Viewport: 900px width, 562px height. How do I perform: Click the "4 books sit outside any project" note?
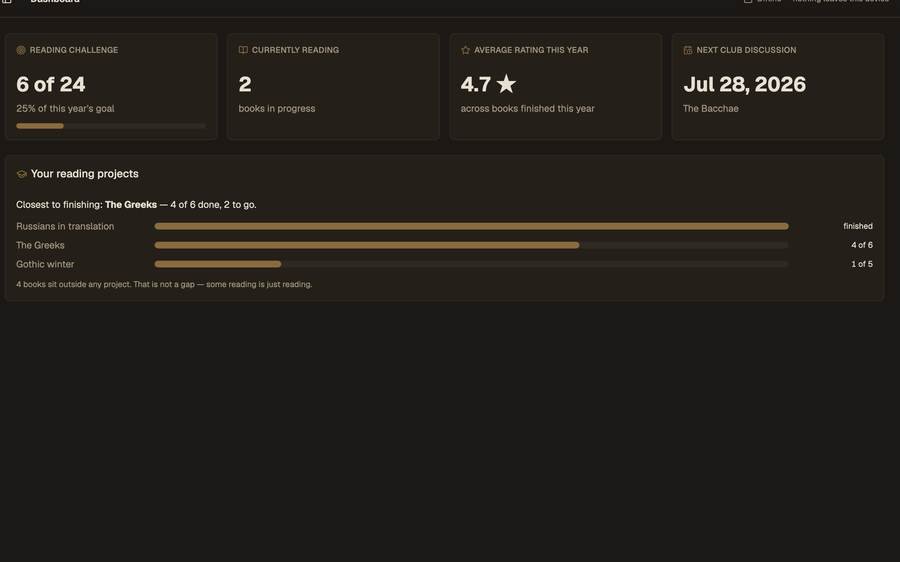[x=164, y=284]
